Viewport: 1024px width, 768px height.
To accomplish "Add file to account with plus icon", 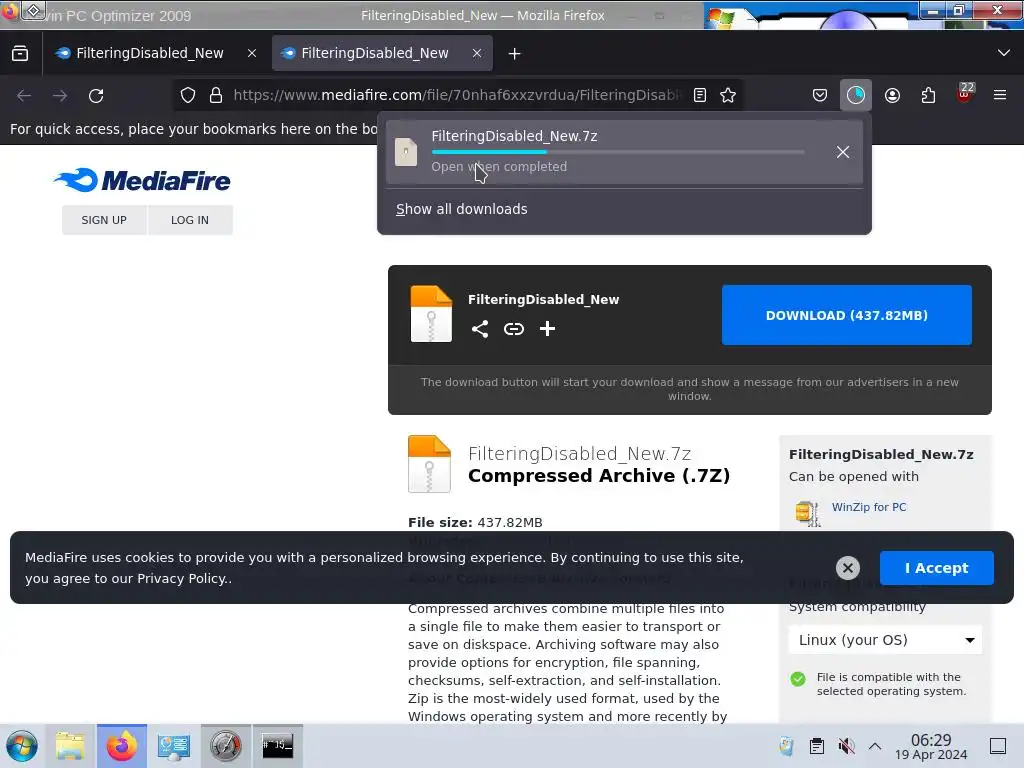I will click(x=547, y=328).
